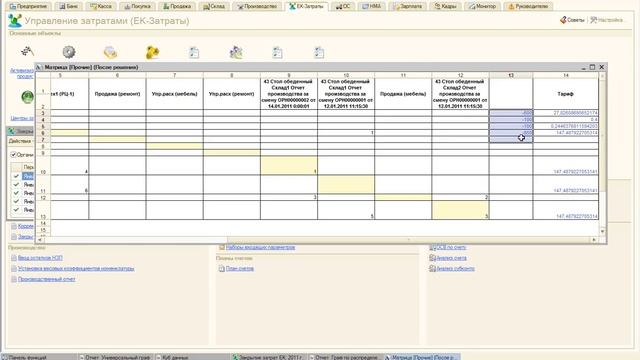Click the yellow cubes icon
Screen dimensions: 640x360
tap(152, 52)
